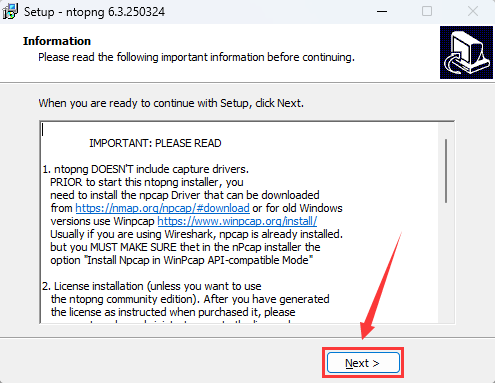
Task: Click the 'need to install the npcap Driver' line
Action: (185, 195)
